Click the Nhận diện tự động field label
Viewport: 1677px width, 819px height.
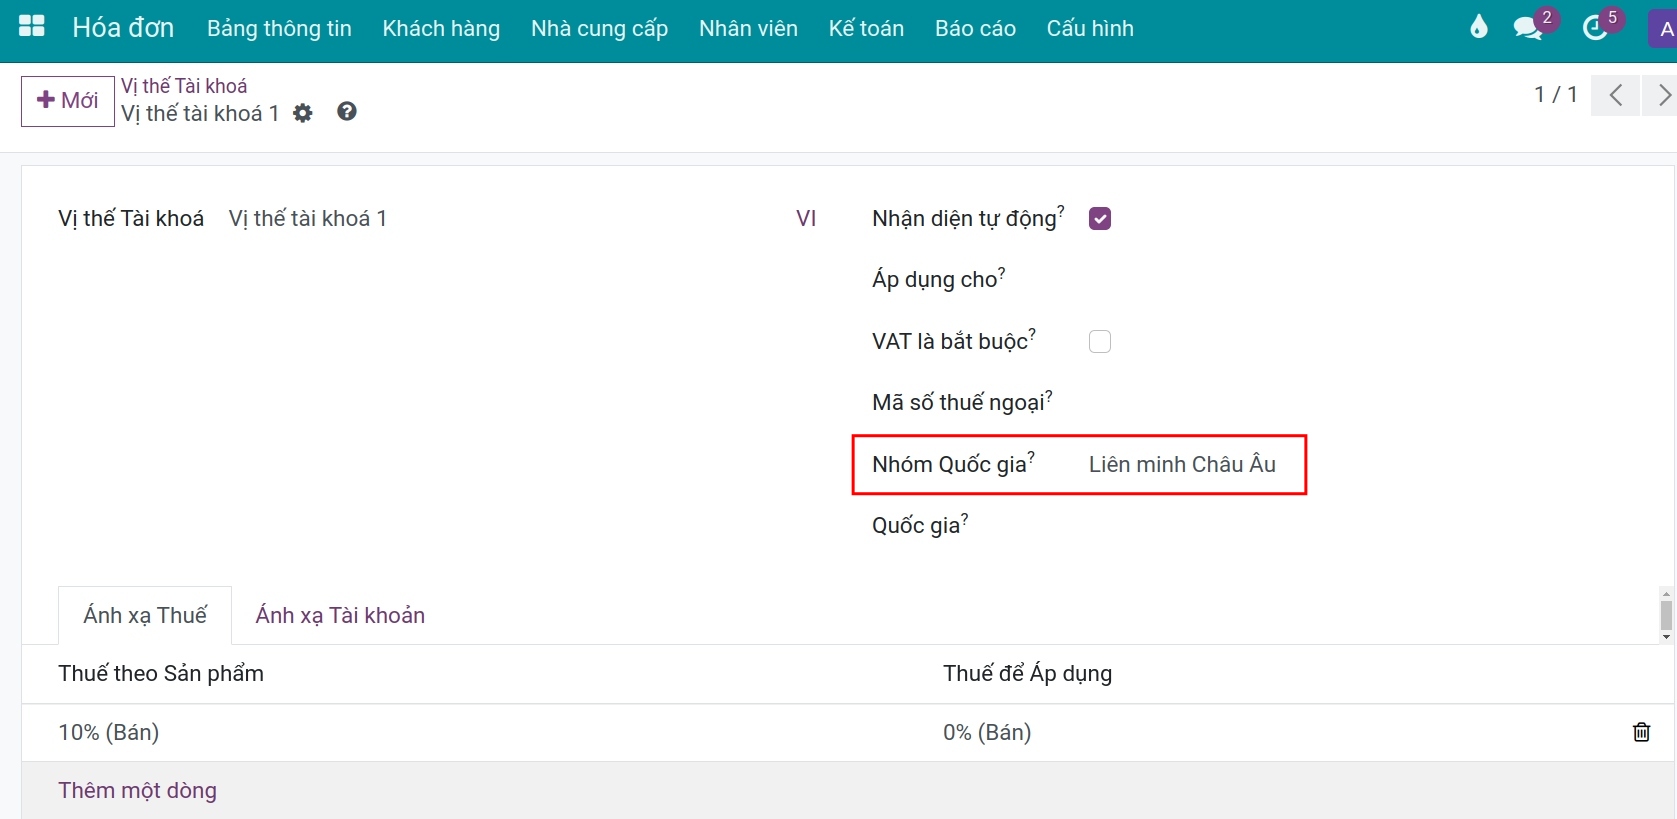pyautogui.click(x=967, y=218)
